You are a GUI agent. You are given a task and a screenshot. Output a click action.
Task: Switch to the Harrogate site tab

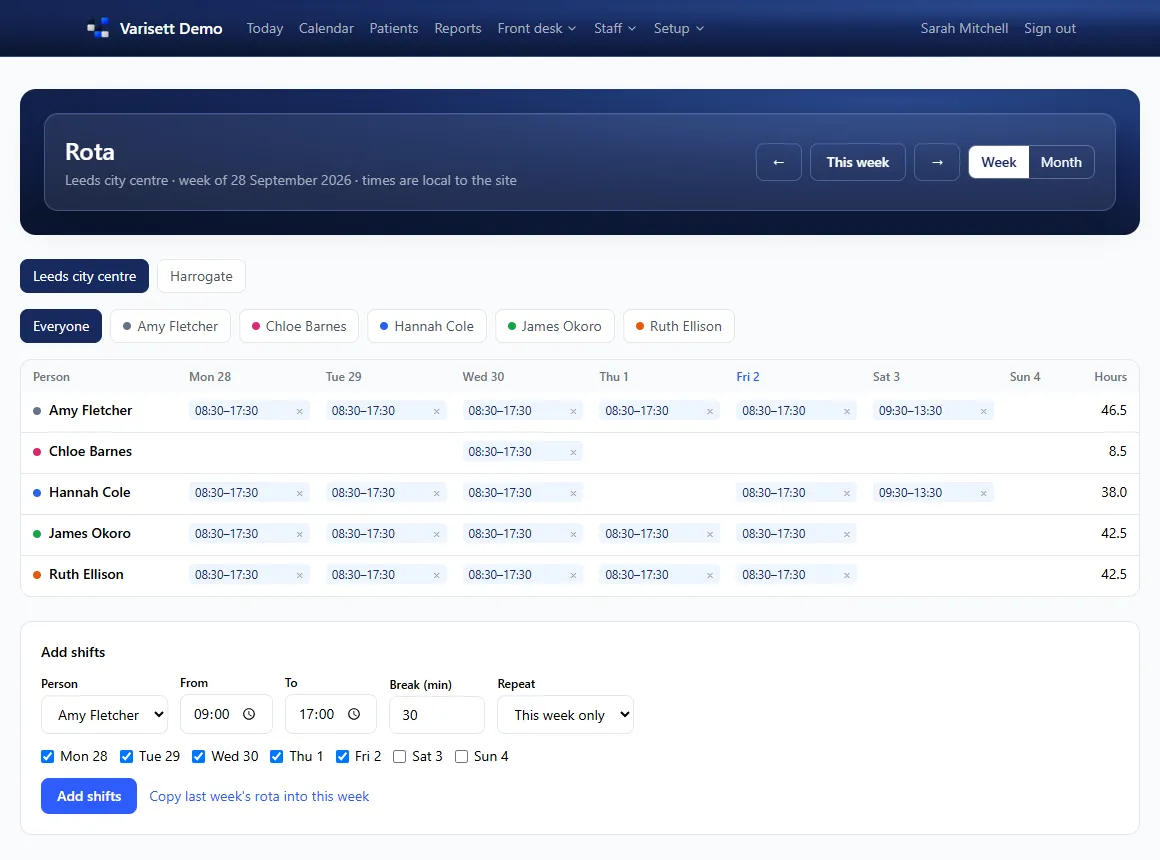(x=201, y=276)
